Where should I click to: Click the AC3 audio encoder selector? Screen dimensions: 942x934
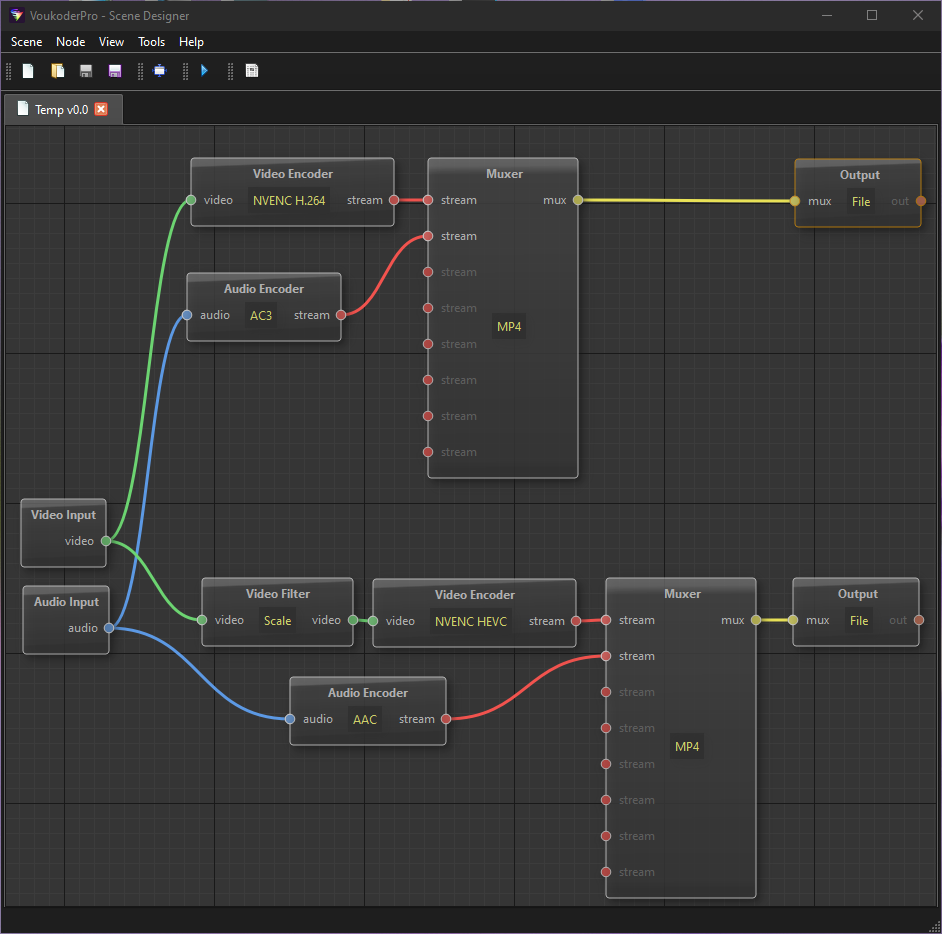pos(261,315)
